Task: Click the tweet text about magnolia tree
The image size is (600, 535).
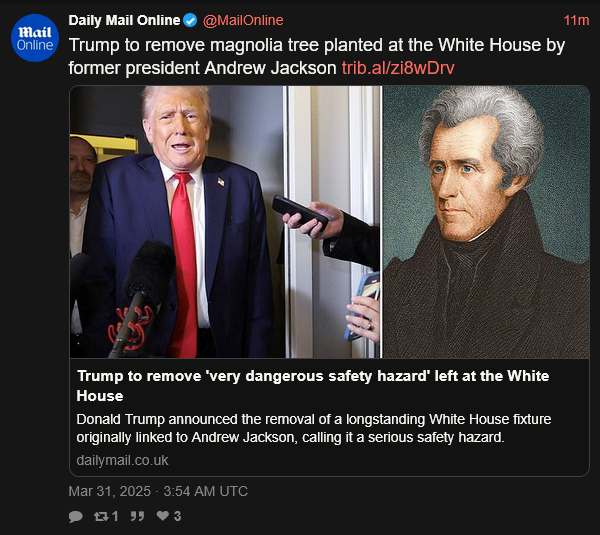Action: click(x=317, y=57)
